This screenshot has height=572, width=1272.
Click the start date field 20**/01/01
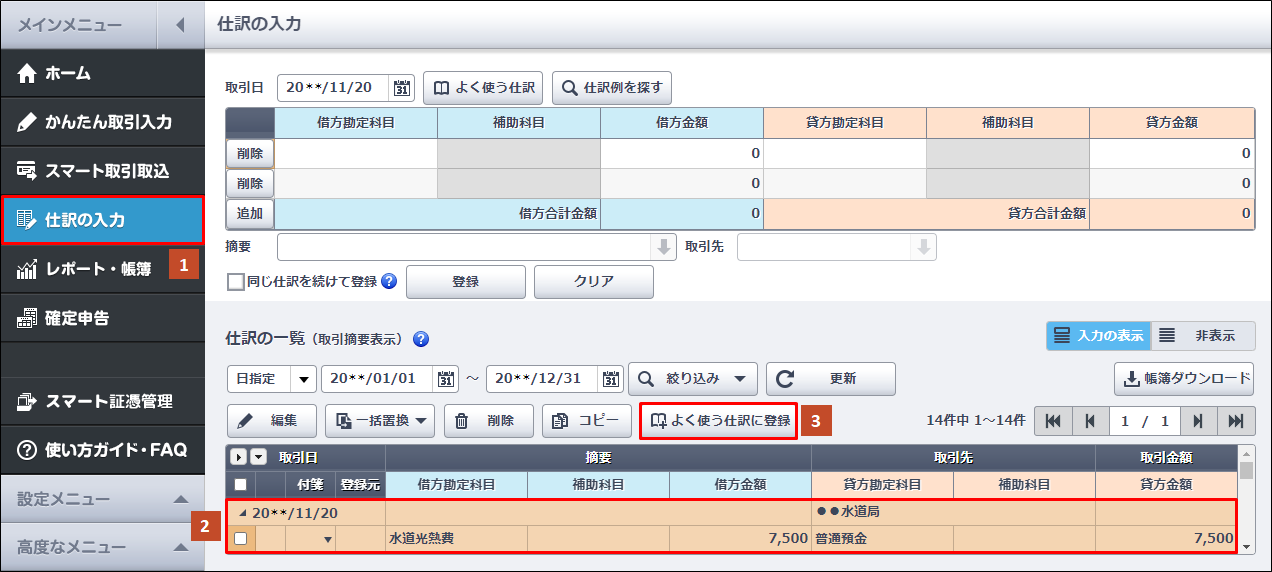[378, 379]
